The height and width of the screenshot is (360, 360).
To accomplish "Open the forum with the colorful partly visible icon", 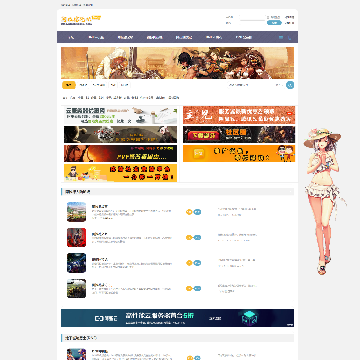I will (x=76, y=354).
